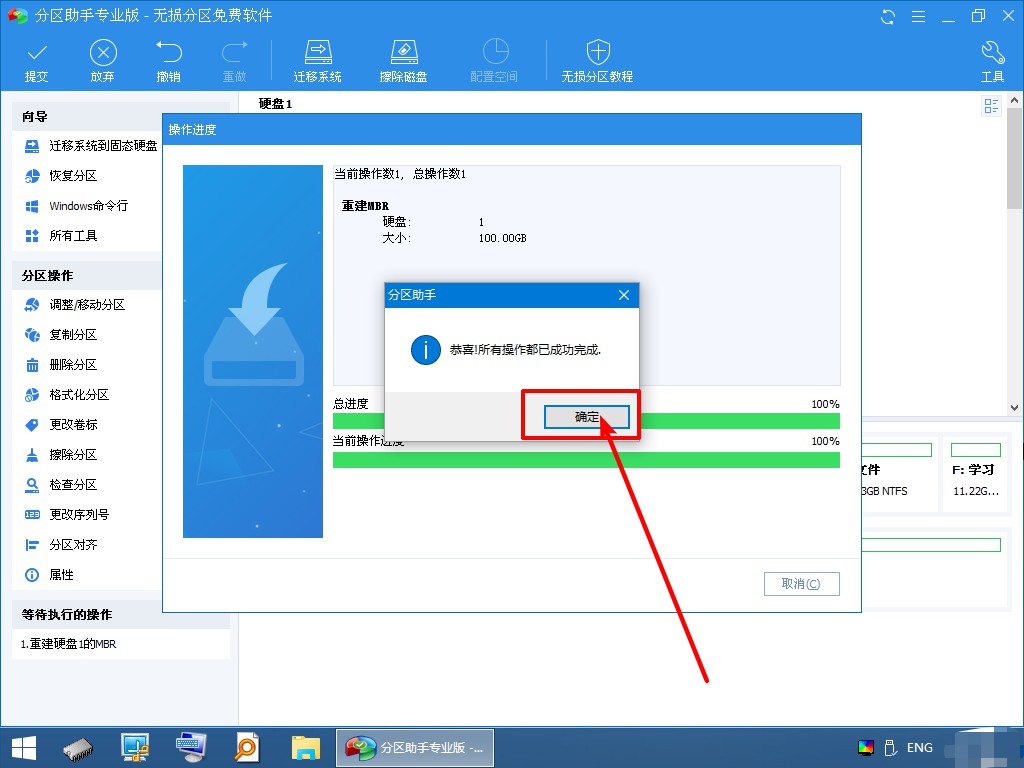Choose 检查分区 operation
Image resolution: width=1024 pixels, height=768 pixels.
tap(61, 485)
